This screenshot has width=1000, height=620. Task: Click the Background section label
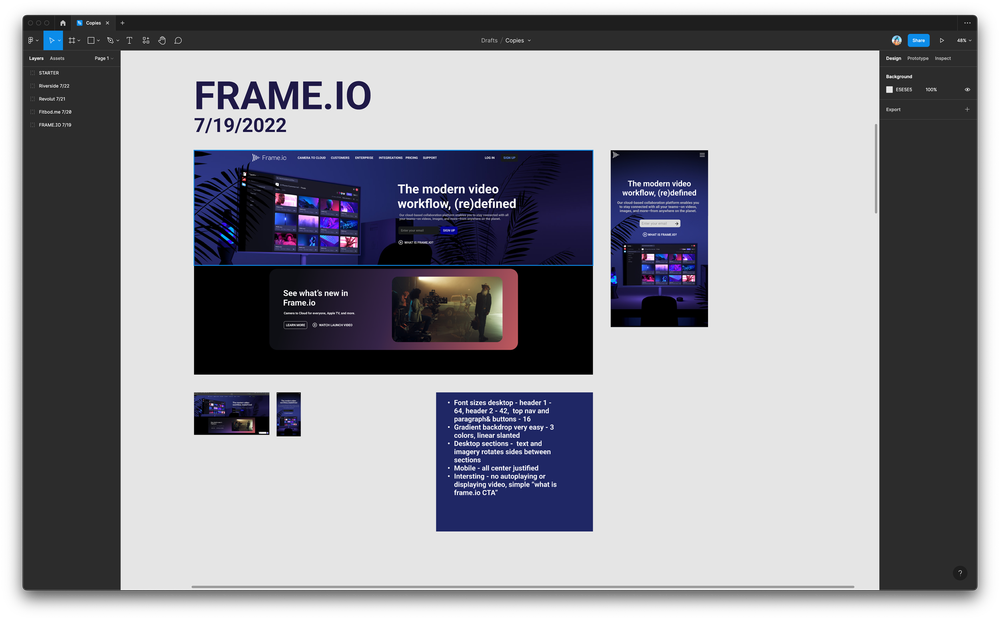point(899,77)
